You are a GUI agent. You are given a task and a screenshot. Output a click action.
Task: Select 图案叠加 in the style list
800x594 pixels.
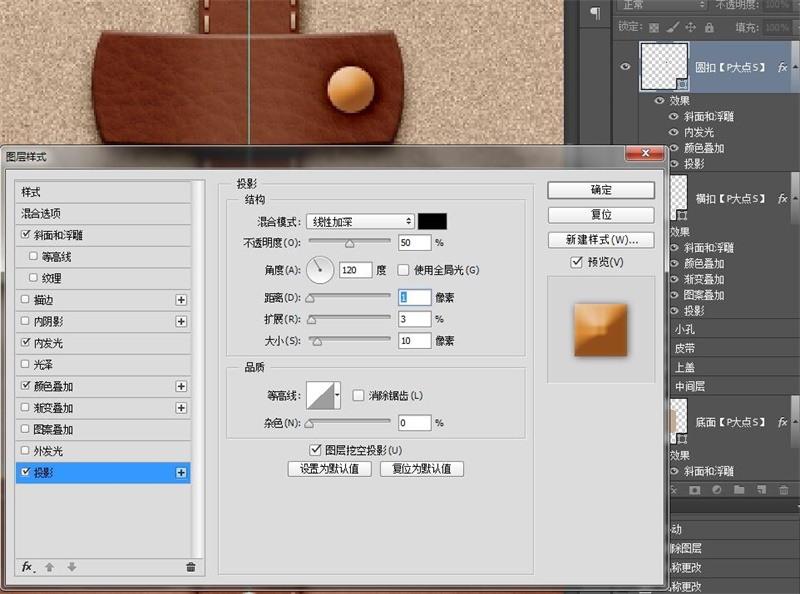[x=104, y=429]
